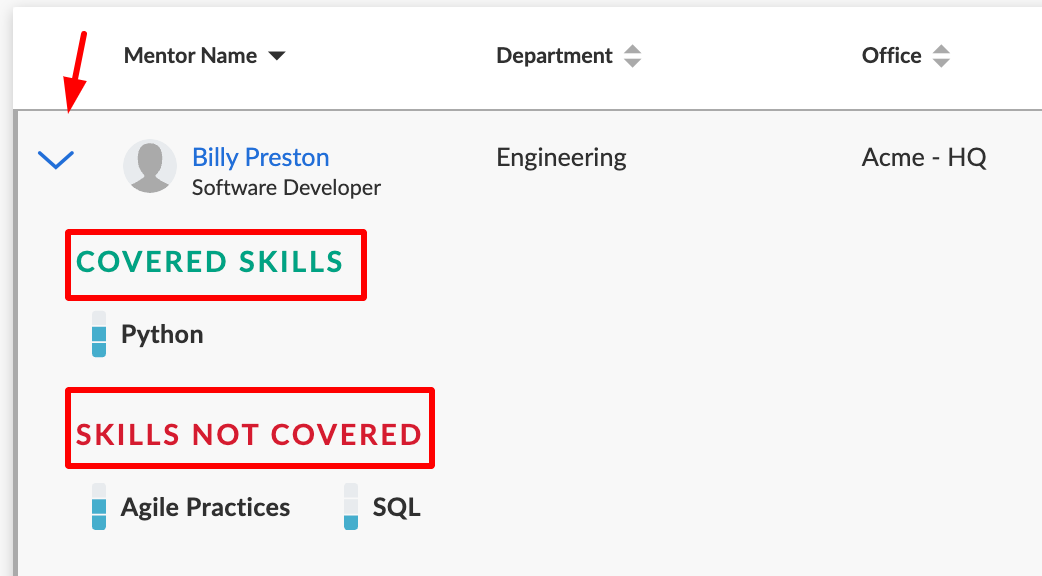Select the Python skill label
This screenshot has width=1042, height=576.
[x=162, y=334]
